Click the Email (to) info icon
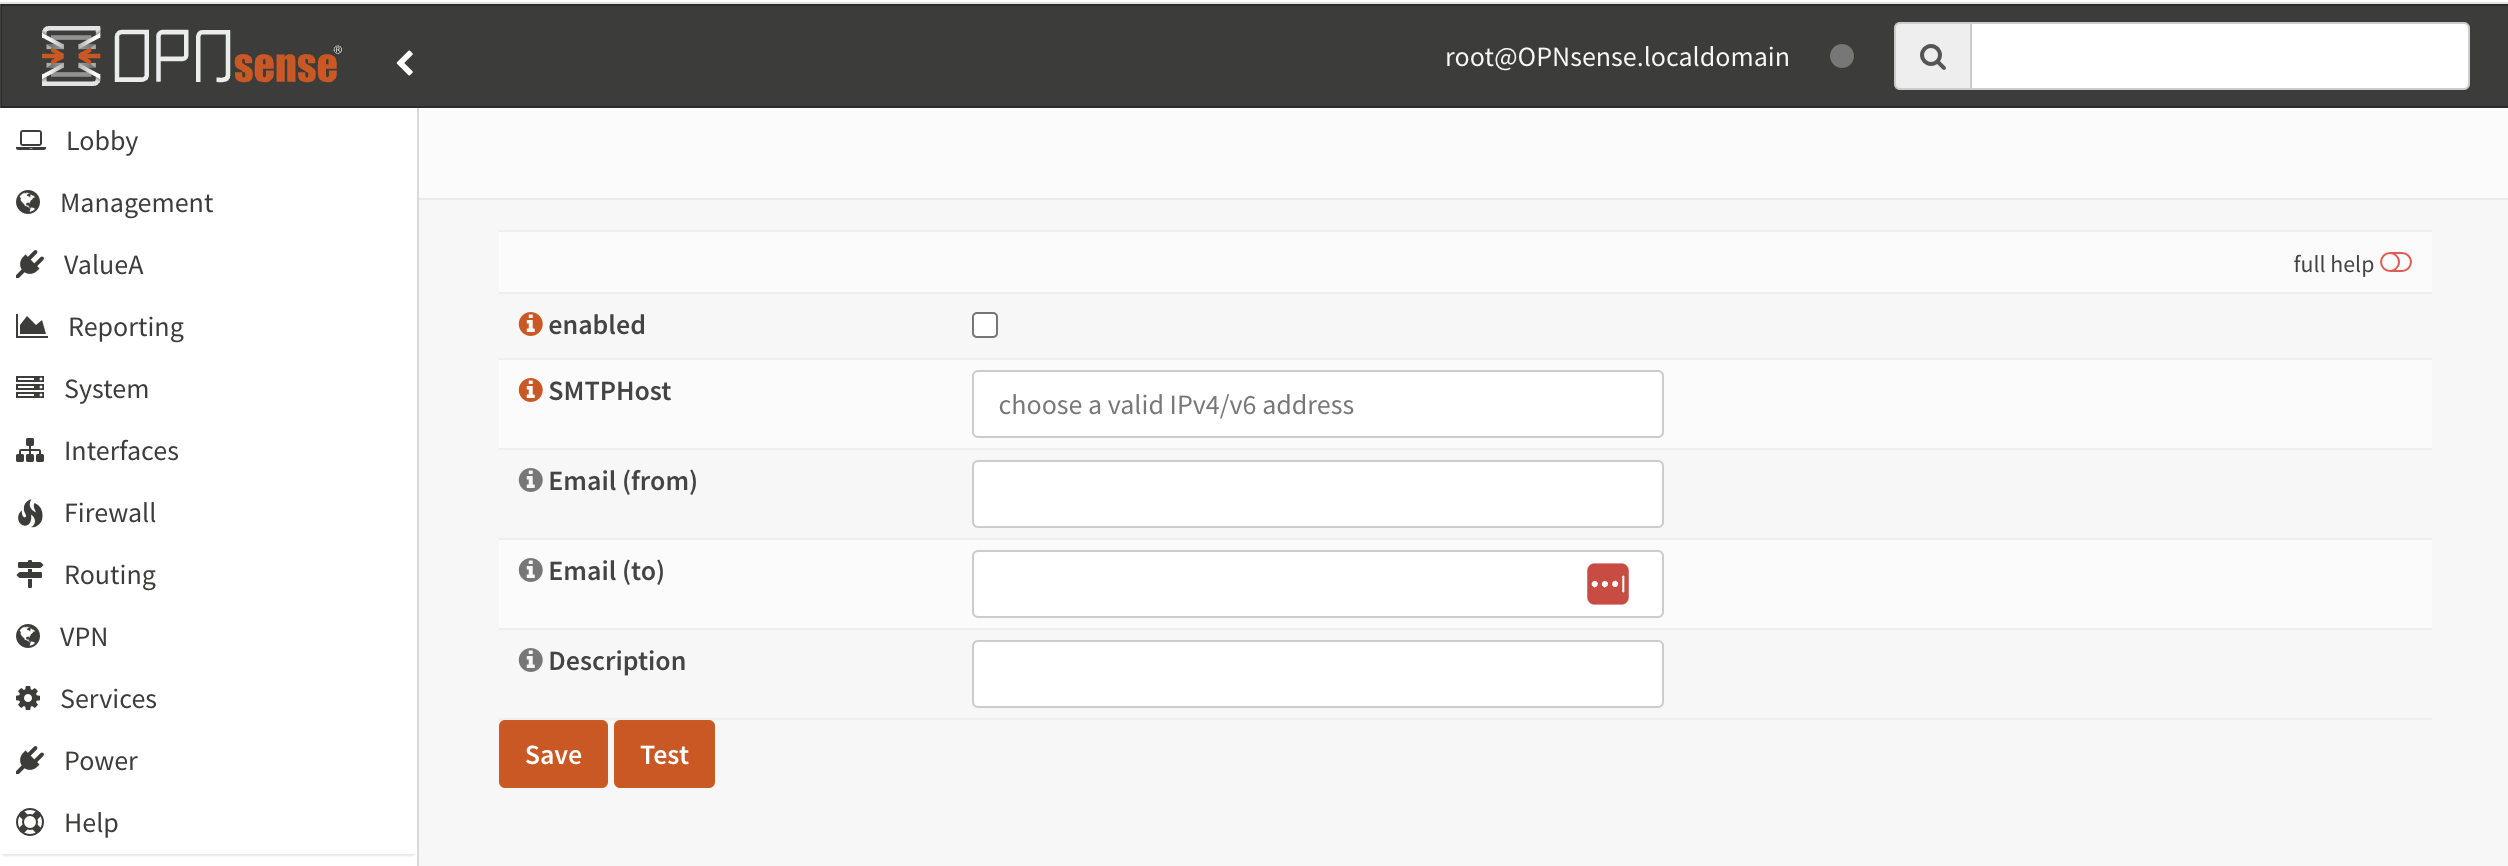The height and width of the screenshot is (866, 2508). pyautogui.click(x=530, y=570)
